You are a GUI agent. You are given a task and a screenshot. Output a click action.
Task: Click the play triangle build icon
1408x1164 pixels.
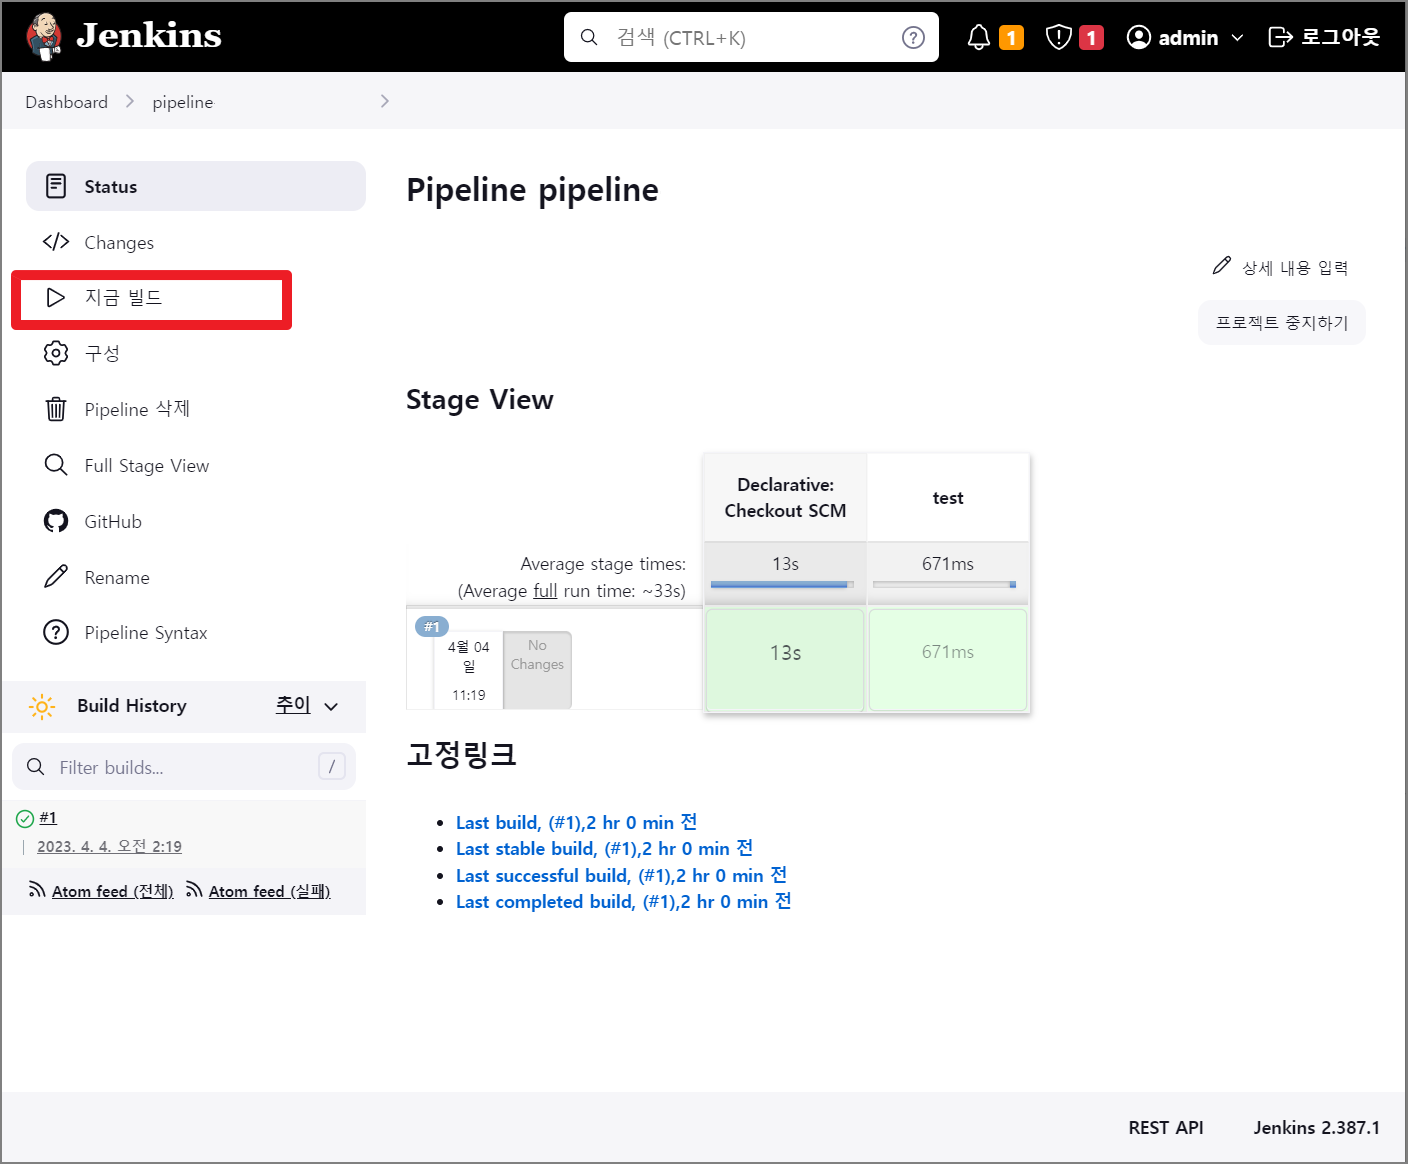click(x=56, y=297)
